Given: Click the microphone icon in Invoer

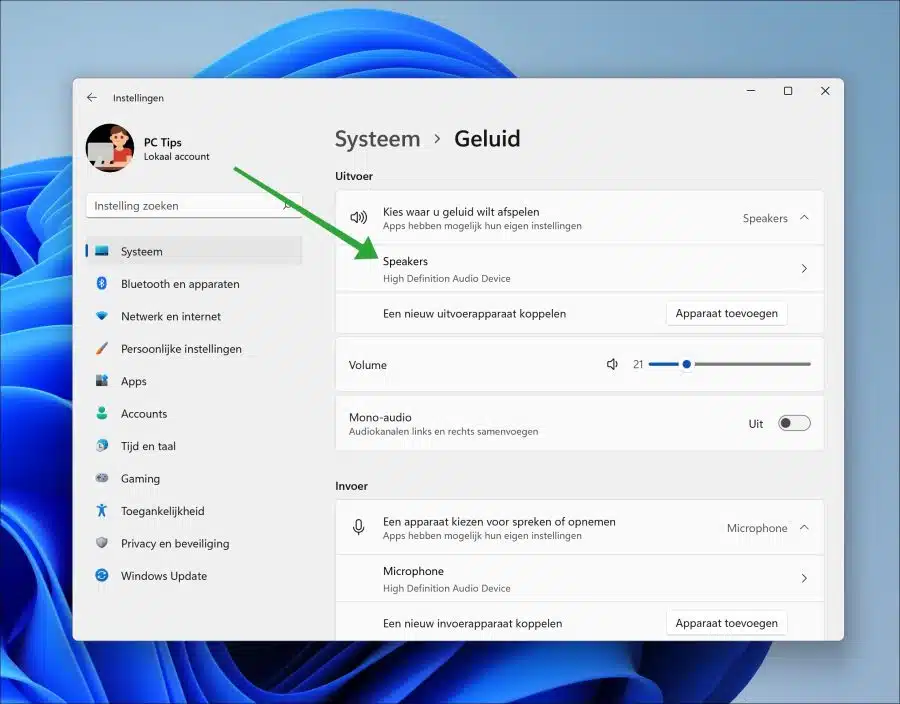Looking at the screenshot, I should coord(359,527).
